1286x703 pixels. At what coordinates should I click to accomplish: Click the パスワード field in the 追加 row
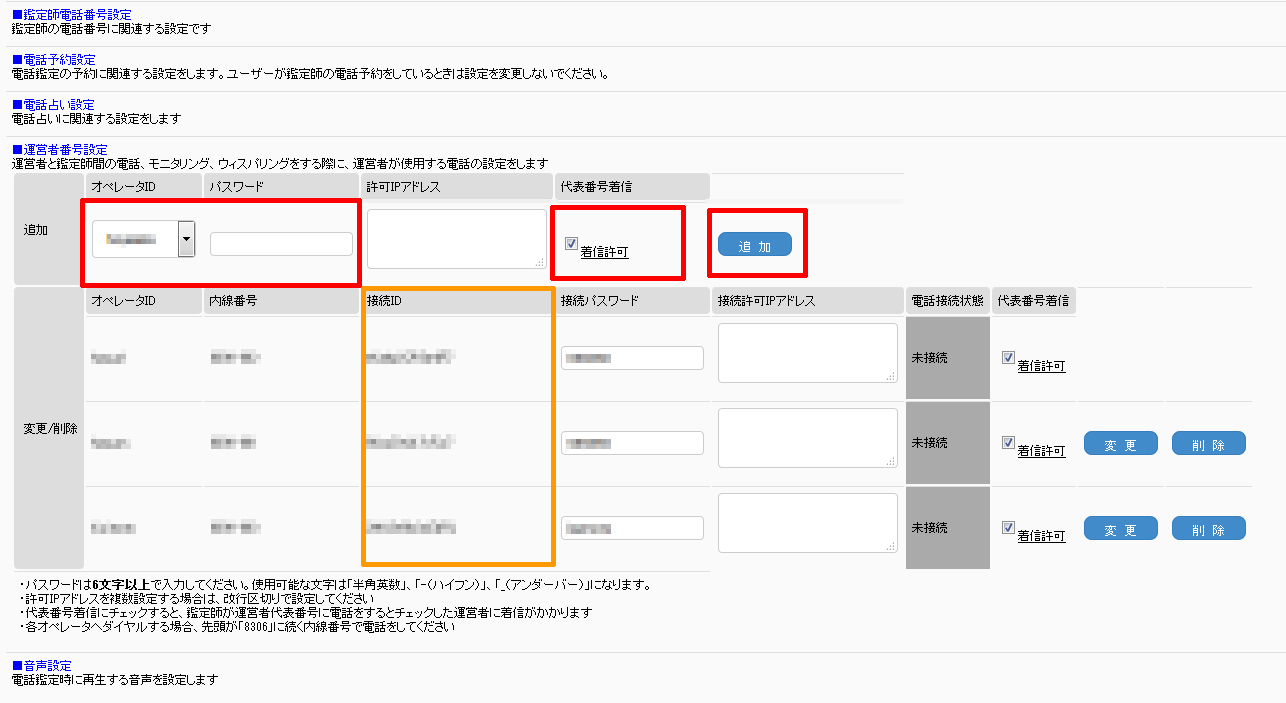(281, 244)
